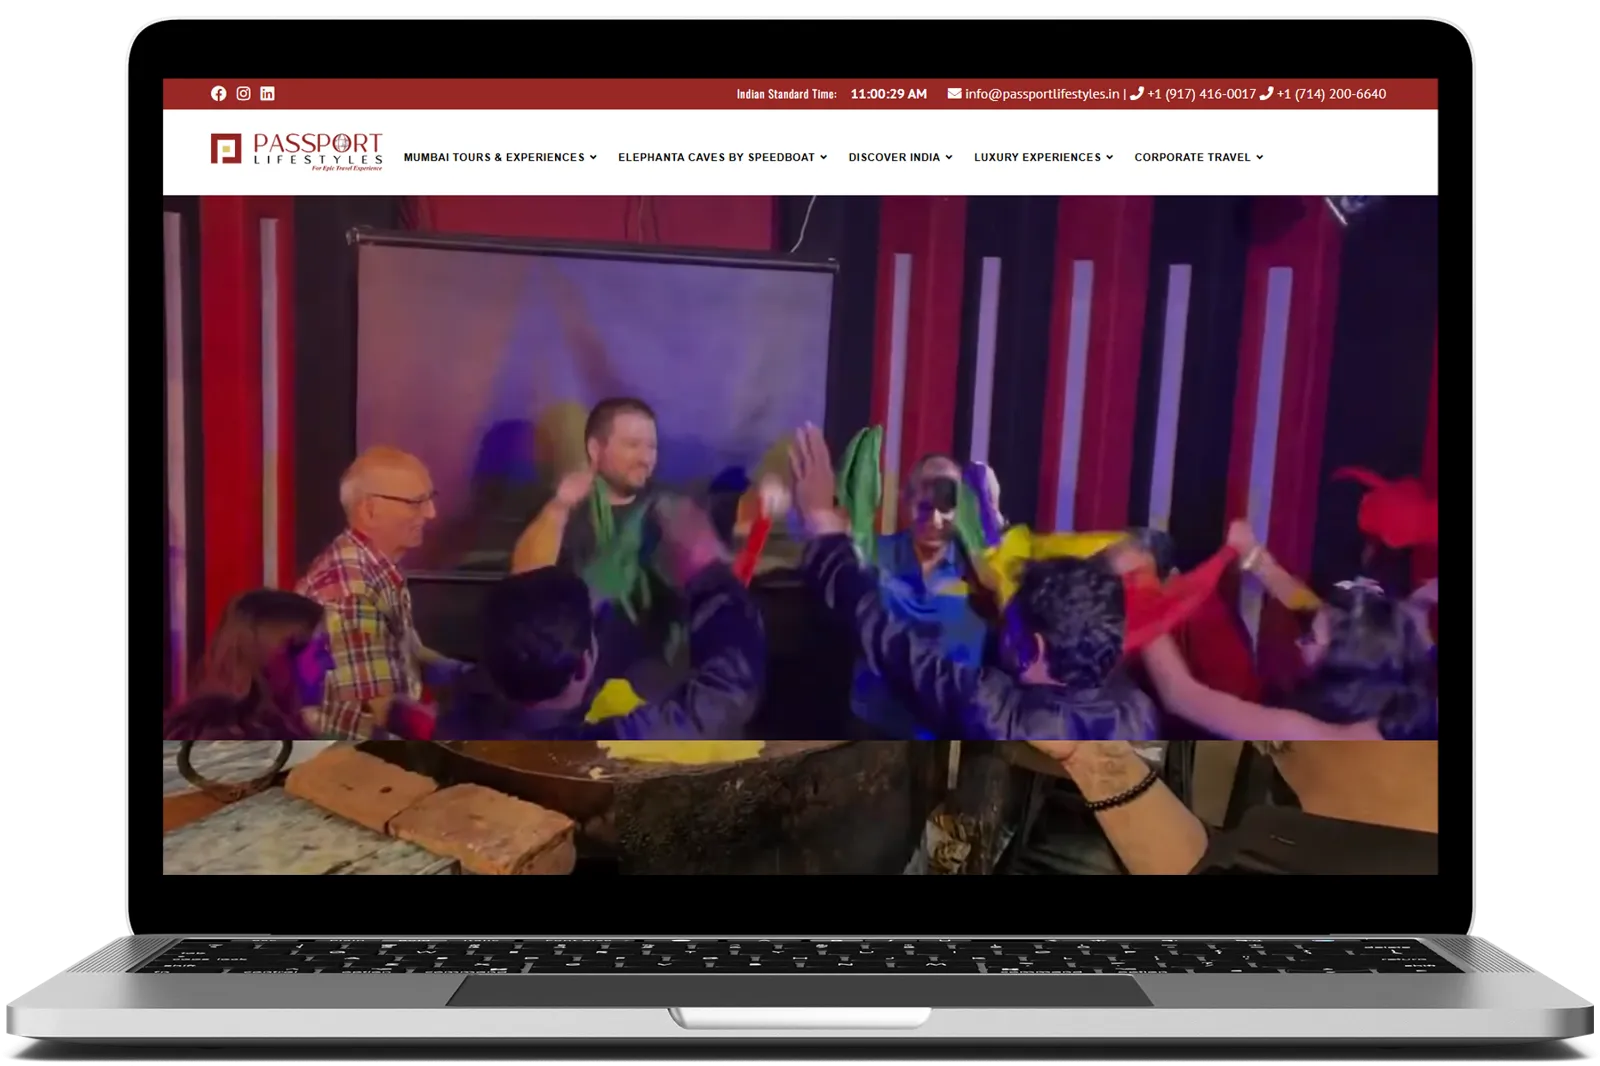This screenshot has width=1600, height=1066.
Task: Open the LinkedIn social icon
Action: click(x=267, y=93)
